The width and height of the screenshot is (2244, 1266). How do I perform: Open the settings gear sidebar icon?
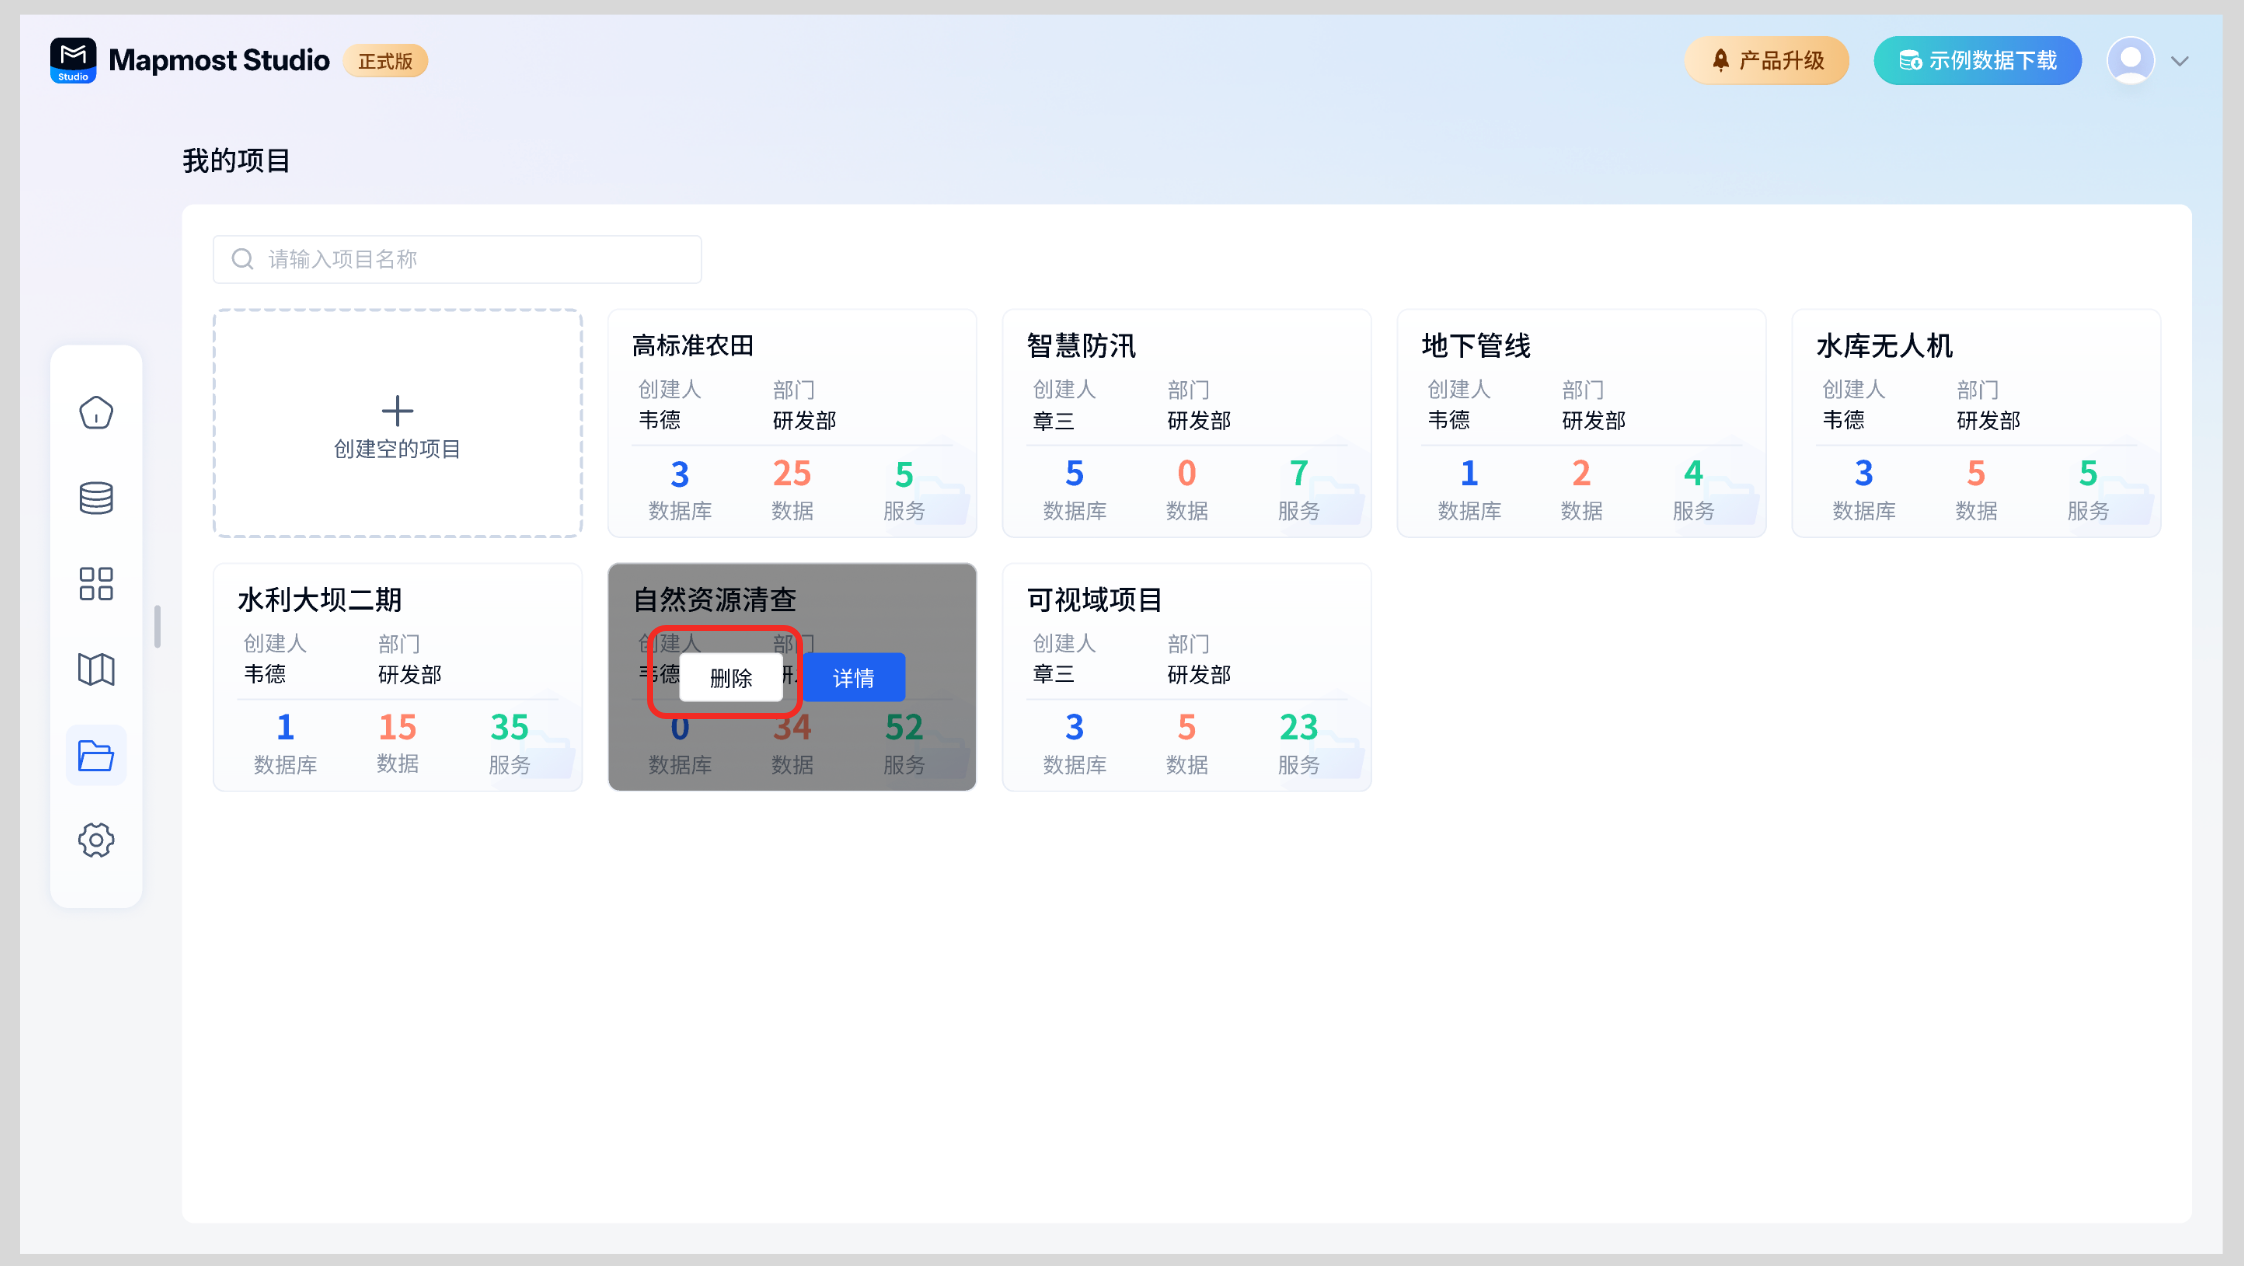click(x=96, y=840)
